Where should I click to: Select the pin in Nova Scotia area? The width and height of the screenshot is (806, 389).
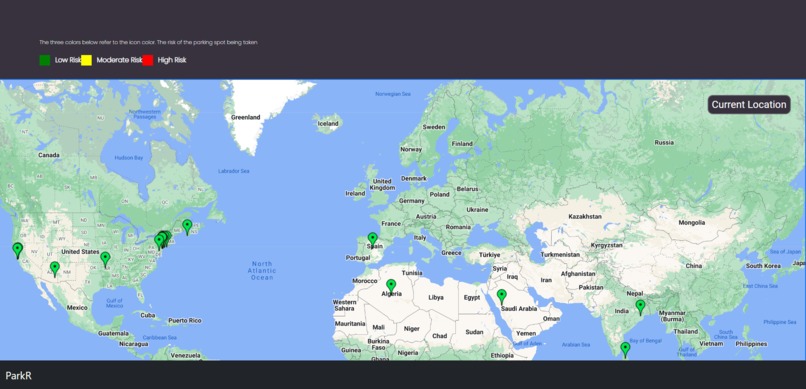pos(187,227)
